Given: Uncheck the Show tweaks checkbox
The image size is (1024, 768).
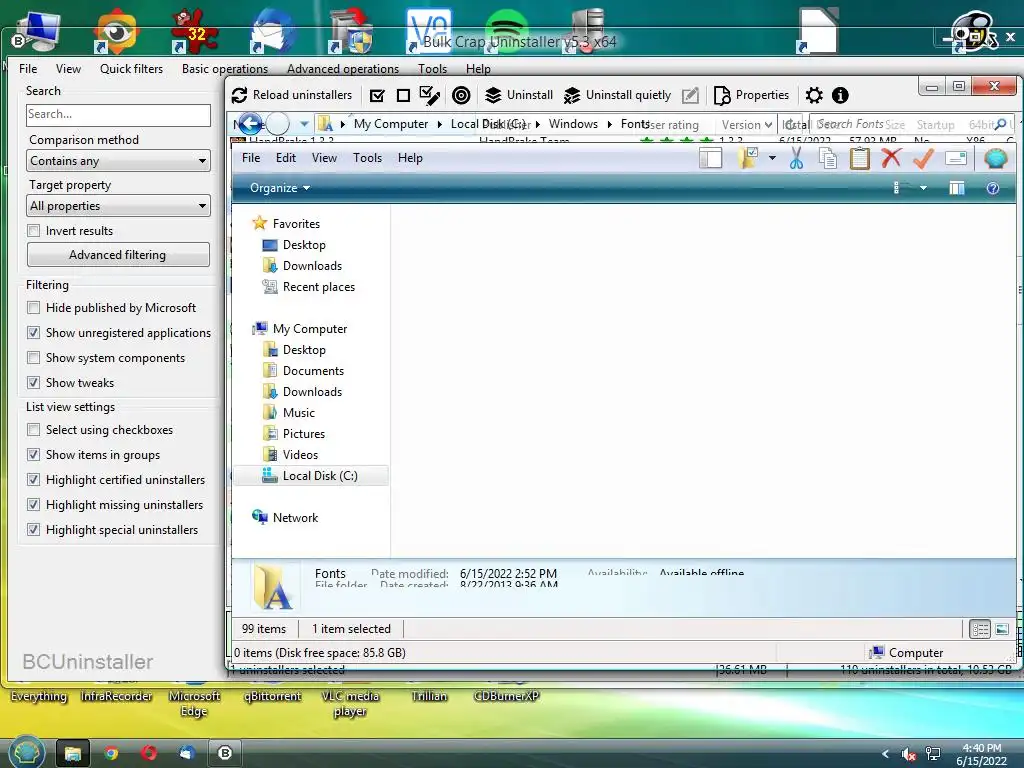Looking at the screenshot, I should click(x=33, y=382).
